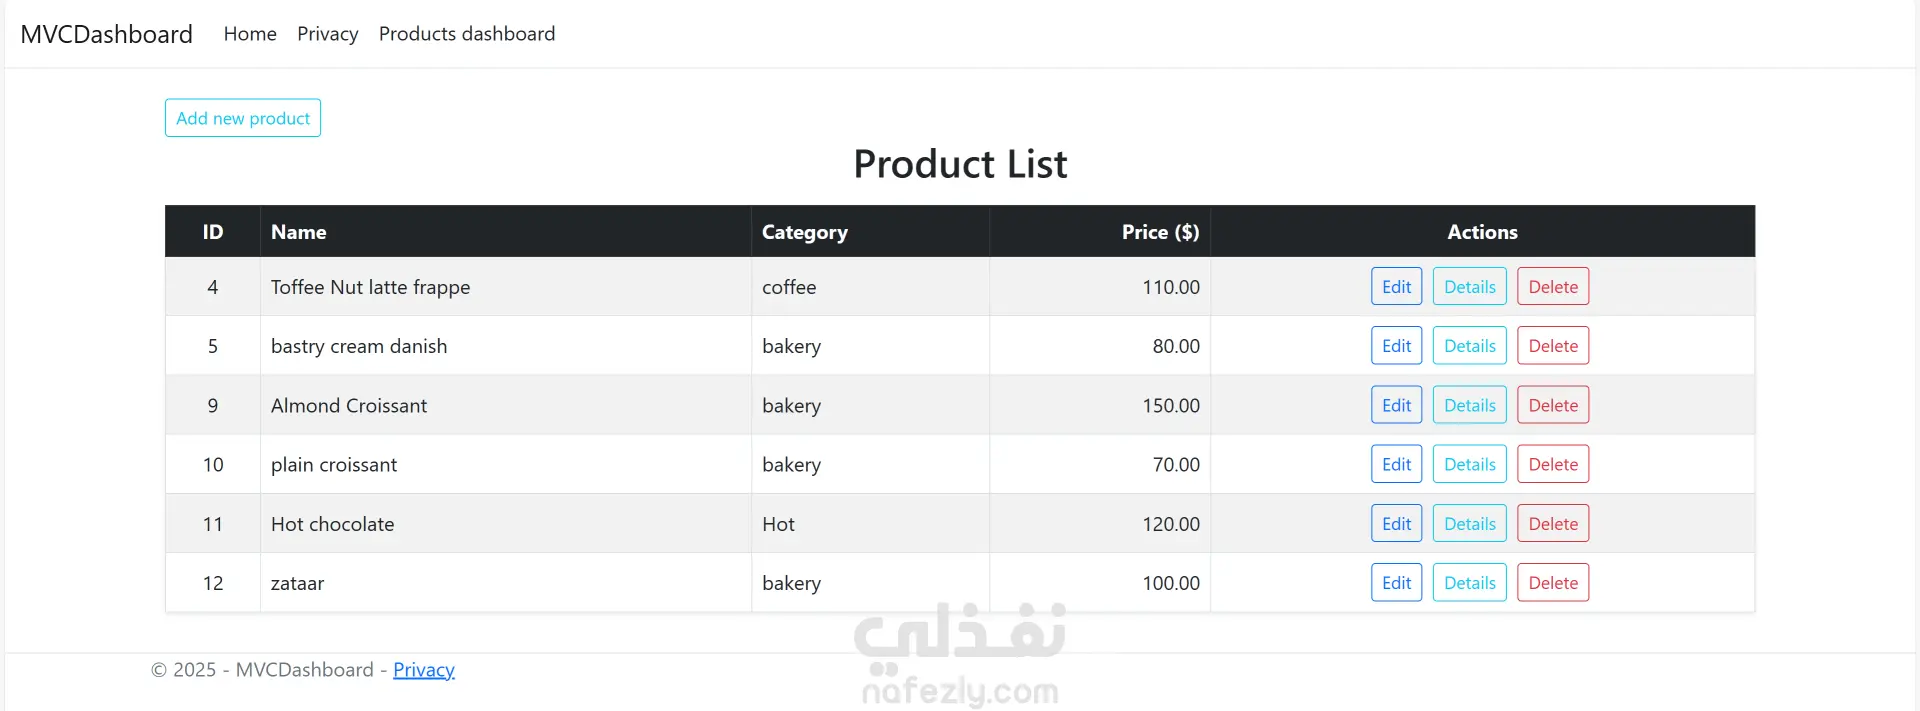Delete the zataar product
Image resolution: width=1920 pixels, height=711 pixels.
[1552, 583]
